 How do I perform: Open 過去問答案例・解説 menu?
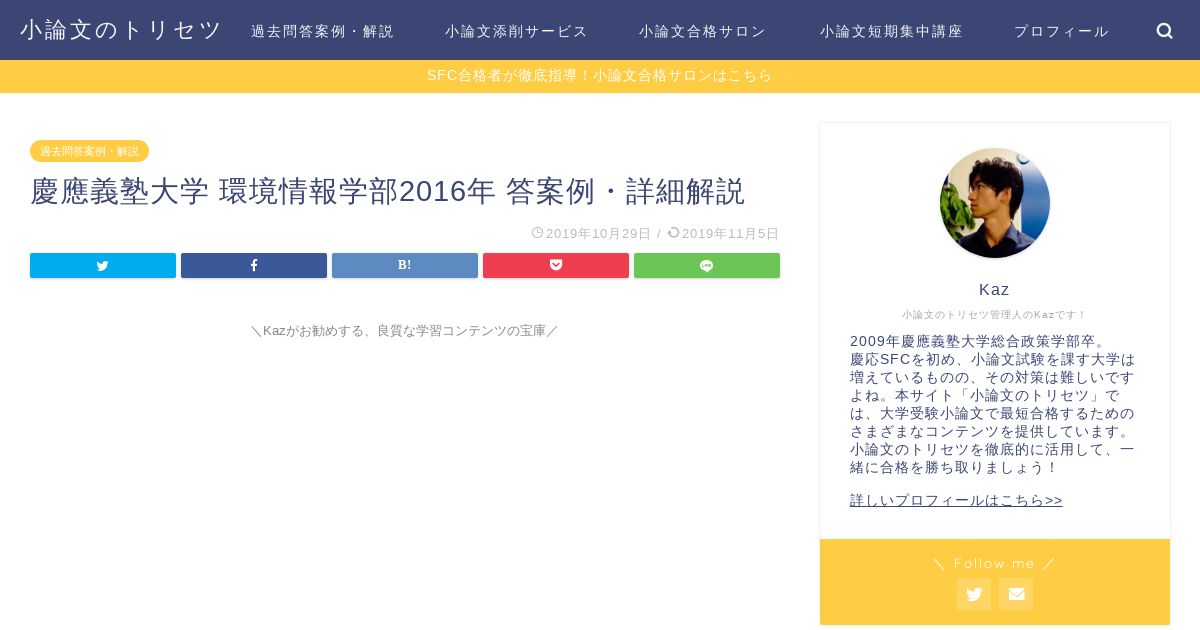point(323,31)
